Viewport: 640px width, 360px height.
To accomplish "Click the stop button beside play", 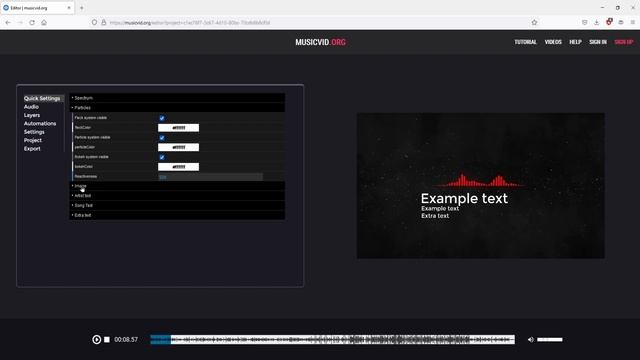I will point(107,340).
